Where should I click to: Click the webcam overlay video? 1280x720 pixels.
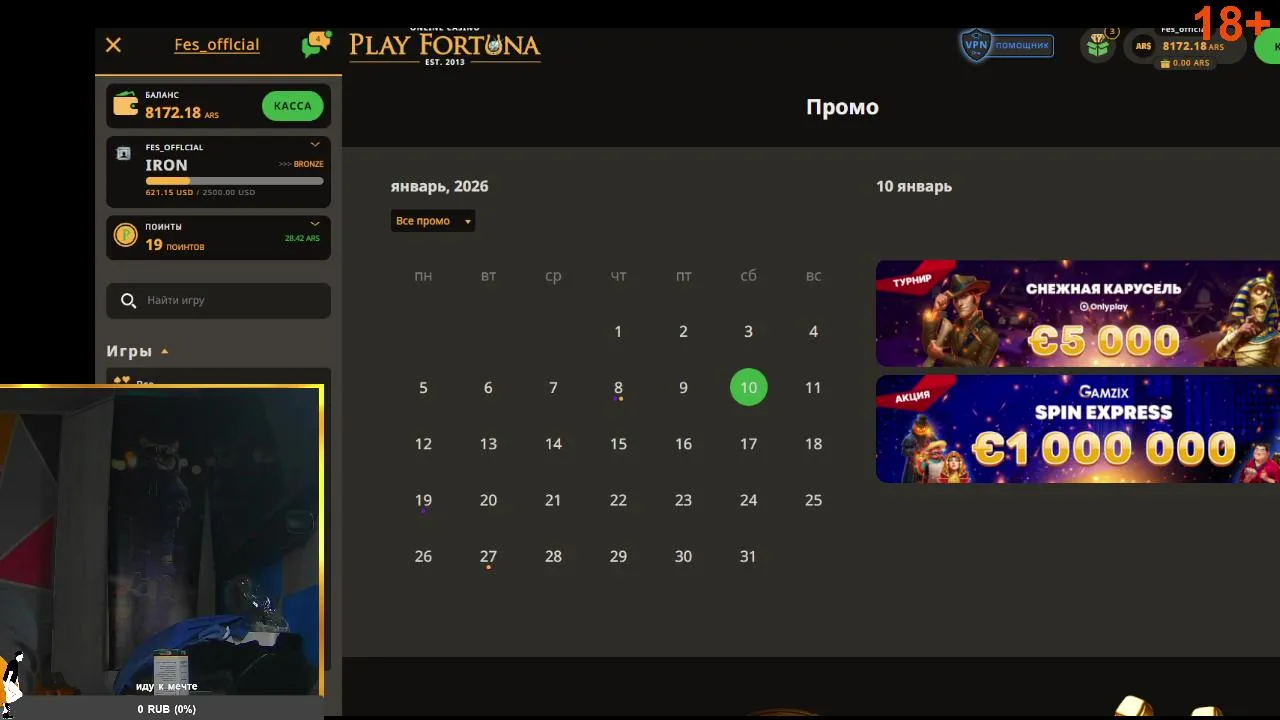[x=160, y=541]
